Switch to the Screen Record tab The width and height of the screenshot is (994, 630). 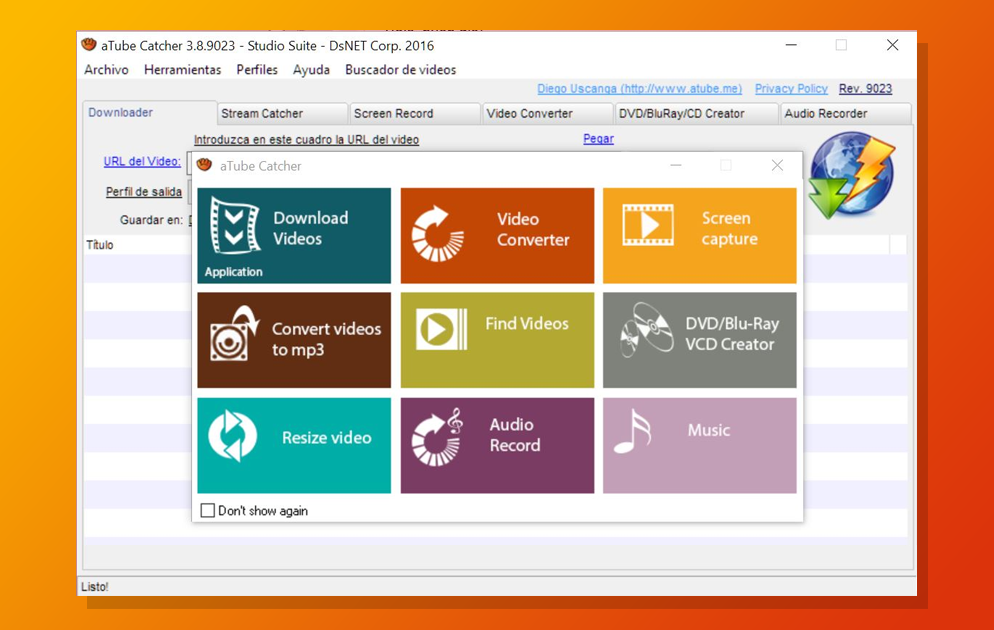(x=415, y=113)
